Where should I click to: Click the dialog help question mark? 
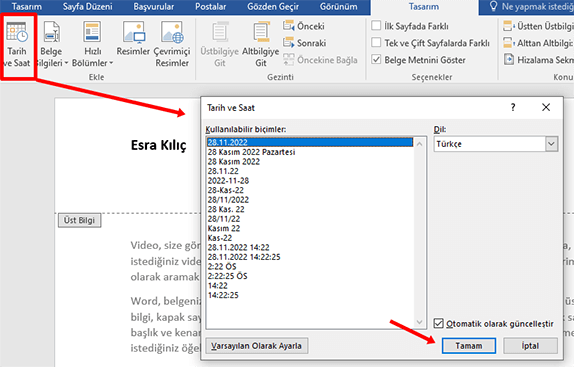click(513, 108)
